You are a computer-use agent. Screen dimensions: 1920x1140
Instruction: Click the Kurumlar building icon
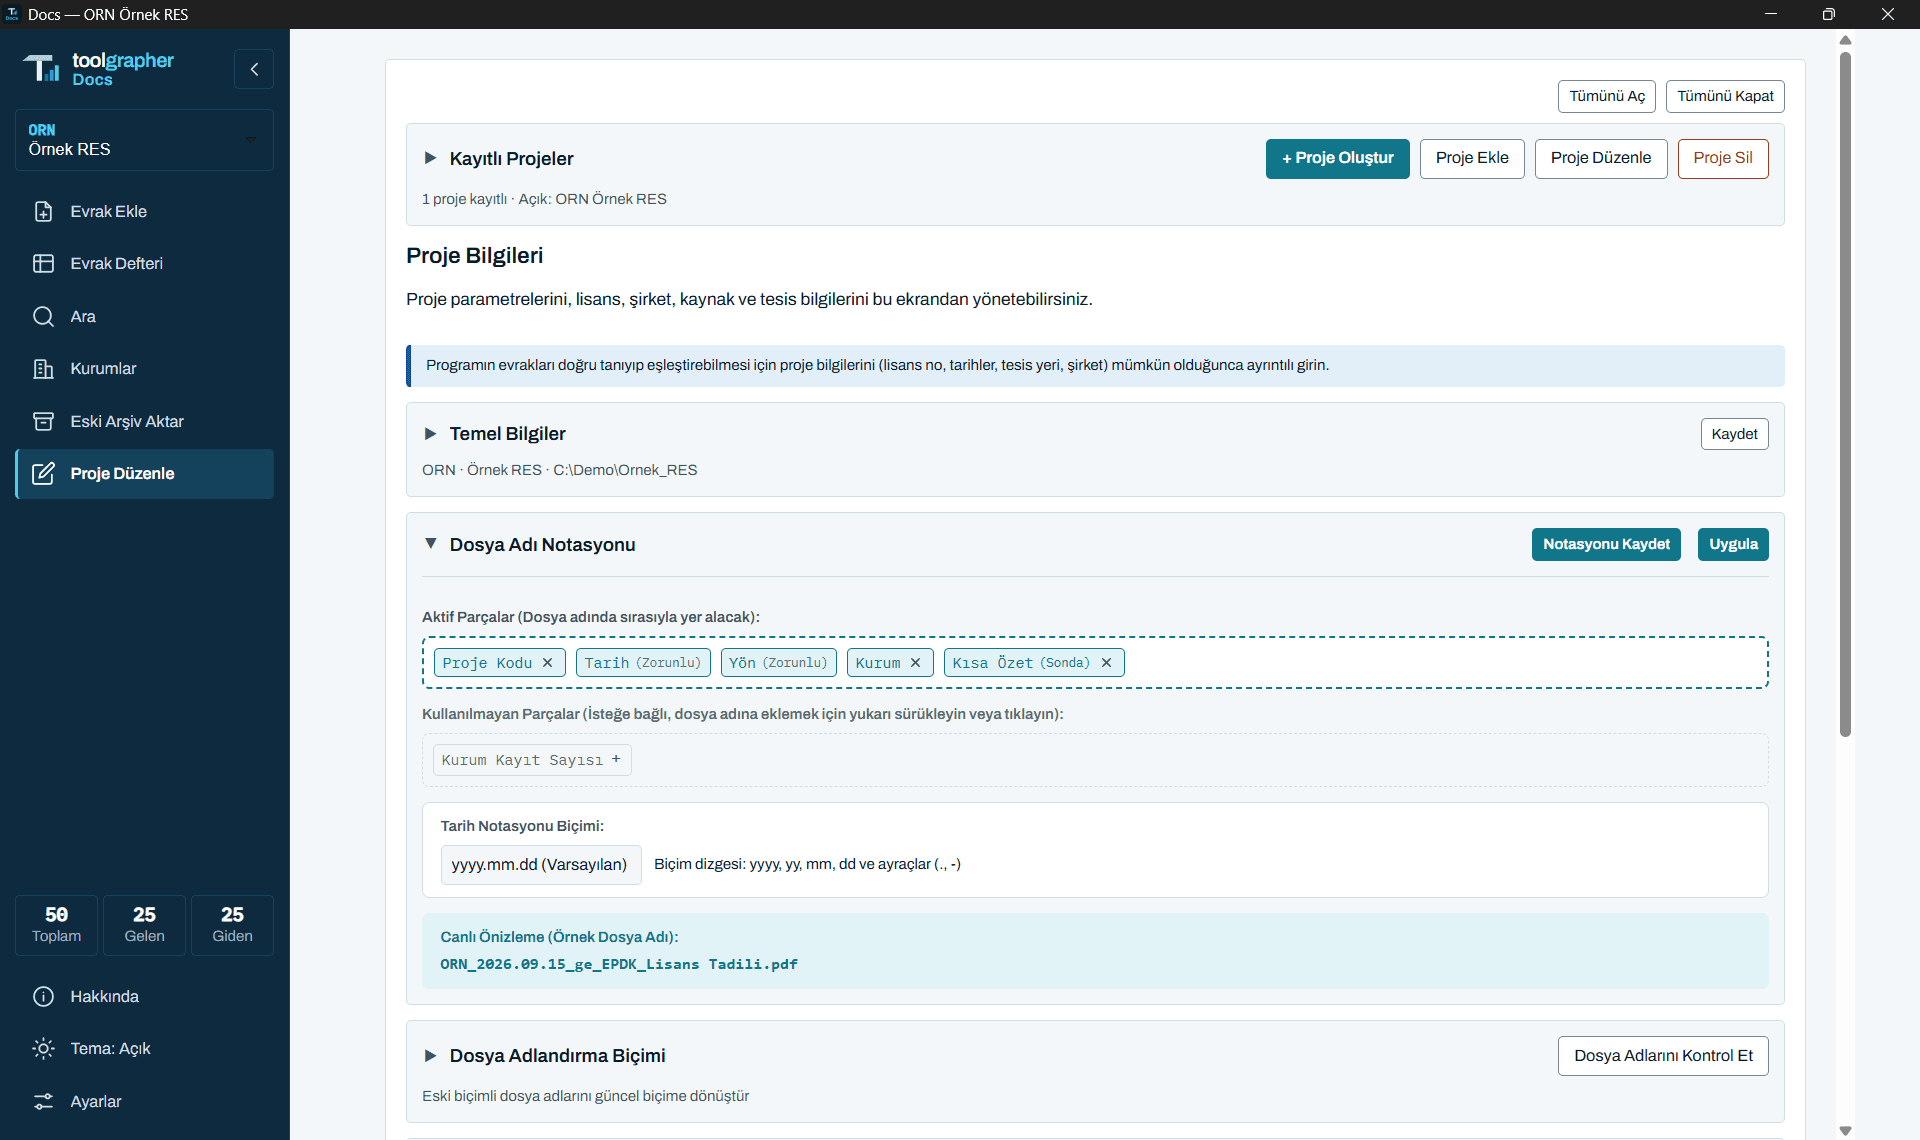(43, 368)
